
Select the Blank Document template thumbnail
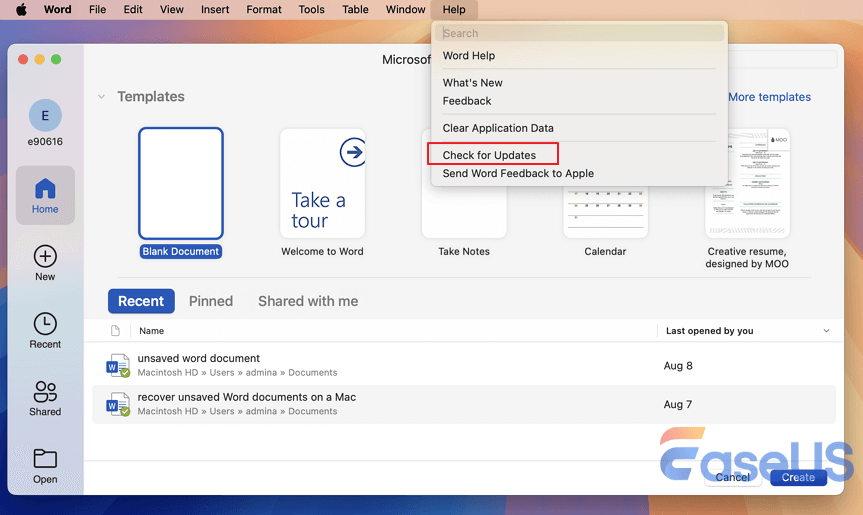click(181, 183)
